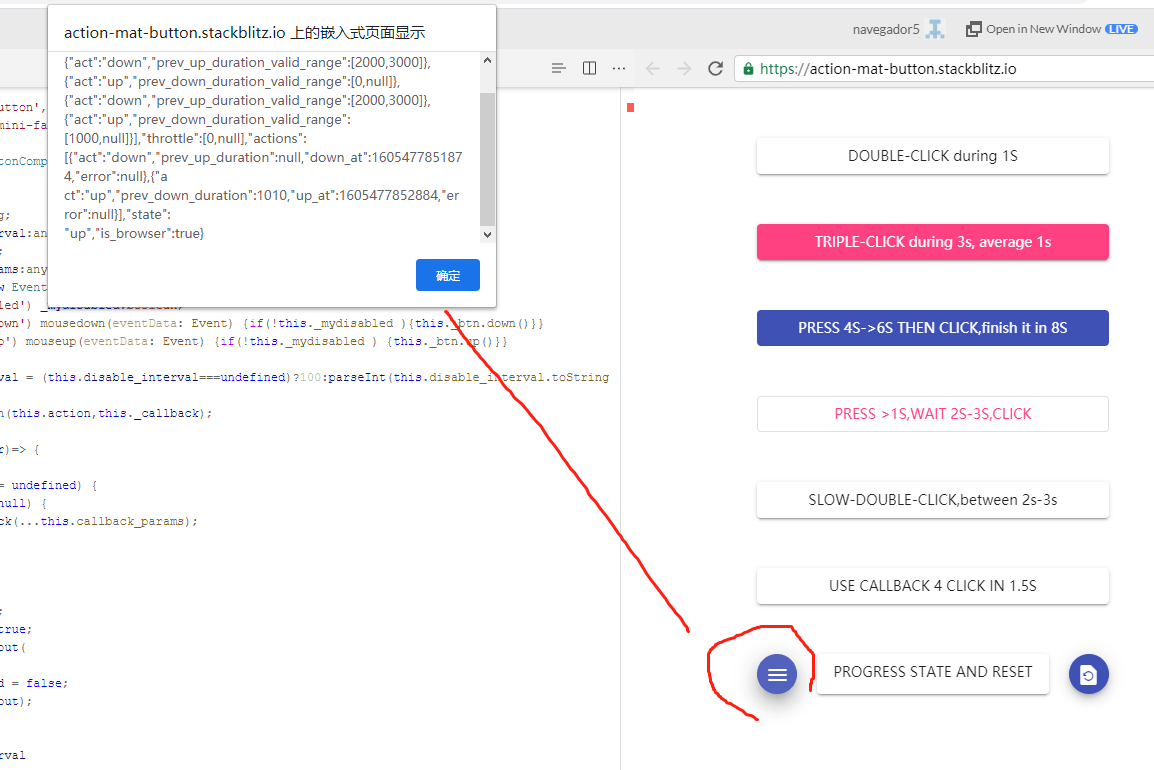Click the PROGRESS STATE AND RESET button
This screenshot has width=1154, height=770.
point(932,673)
